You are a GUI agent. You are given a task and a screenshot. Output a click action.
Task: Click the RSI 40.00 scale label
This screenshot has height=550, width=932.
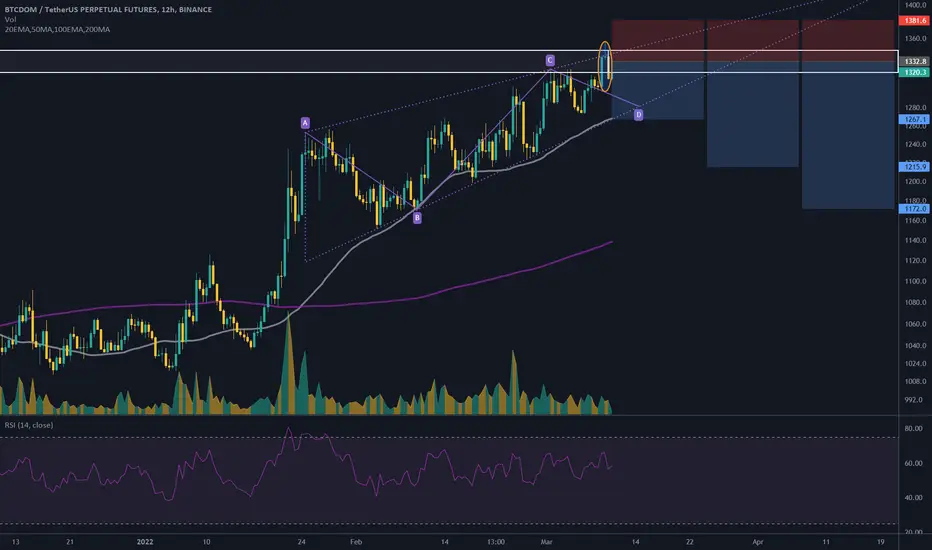click(914, 498)
